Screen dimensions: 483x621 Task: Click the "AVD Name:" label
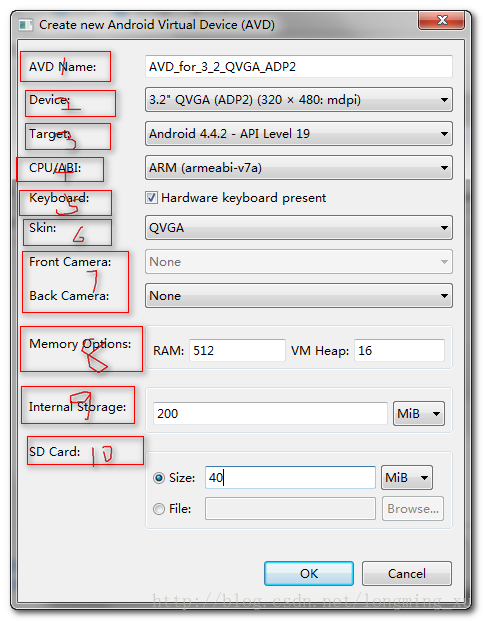pos(63,67)
